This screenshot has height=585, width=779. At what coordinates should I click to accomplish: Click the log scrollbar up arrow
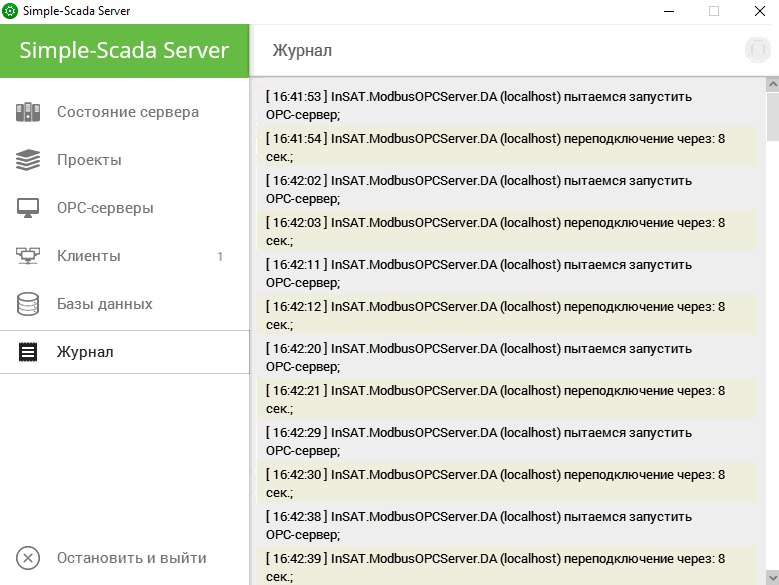click(x=773, y=84)
